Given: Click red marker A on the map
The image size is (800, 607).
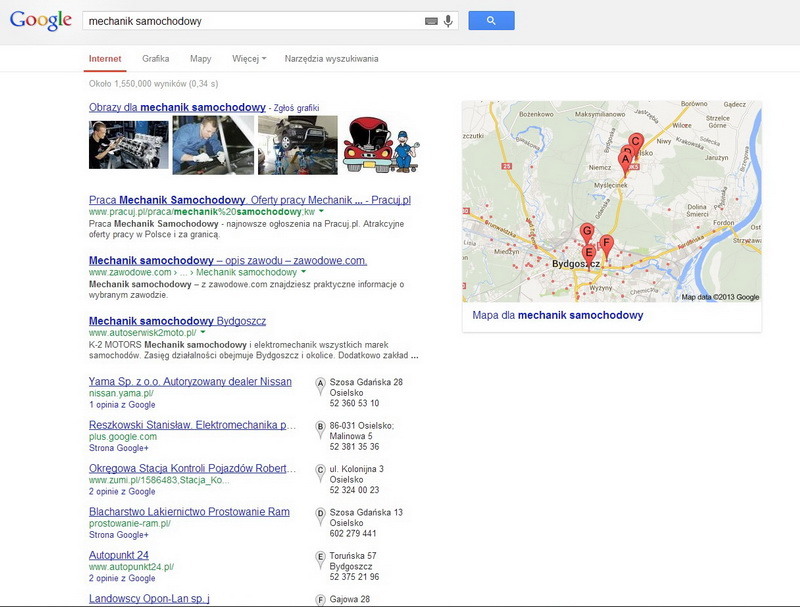Looking at the screenshot, I should click(625, 163).
